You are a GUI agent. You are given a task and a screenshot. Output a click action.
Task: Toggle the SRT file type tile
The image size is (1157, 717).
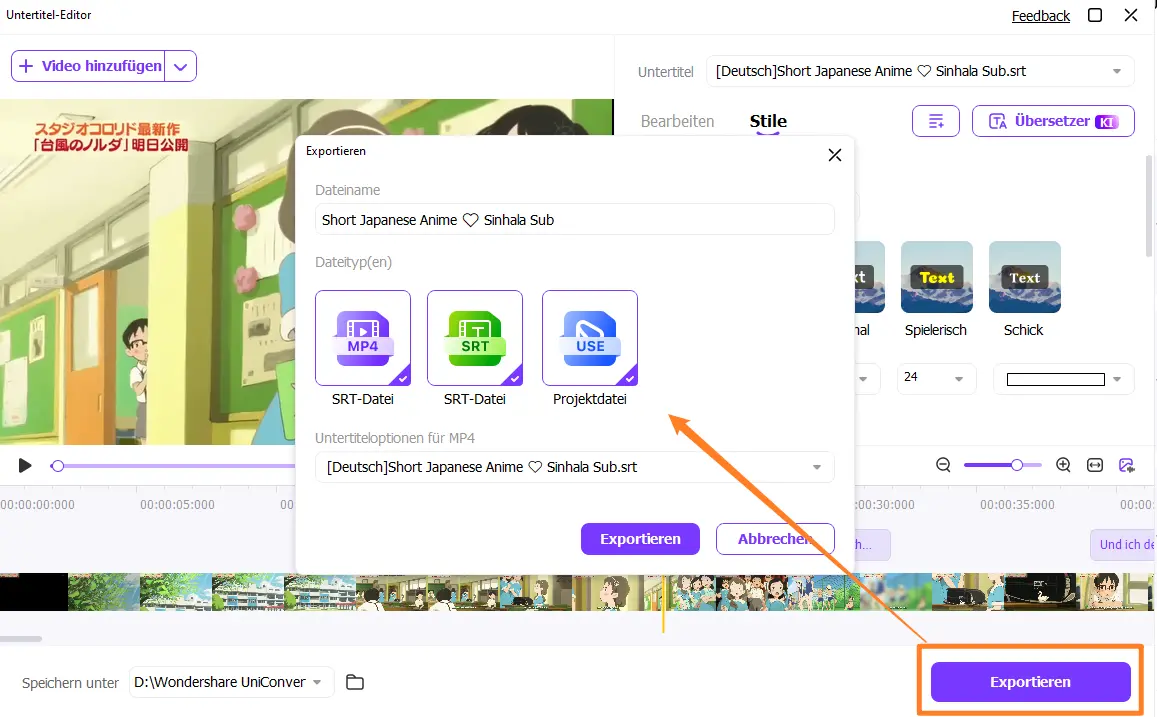[475, 338]
